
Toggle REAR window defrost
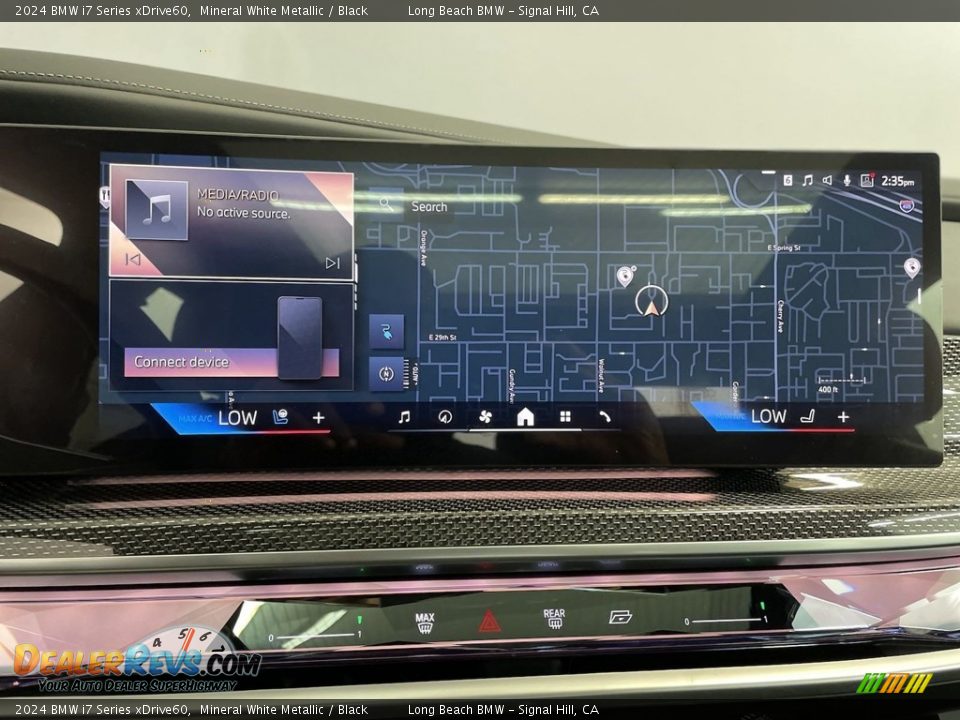pos(554,618)
